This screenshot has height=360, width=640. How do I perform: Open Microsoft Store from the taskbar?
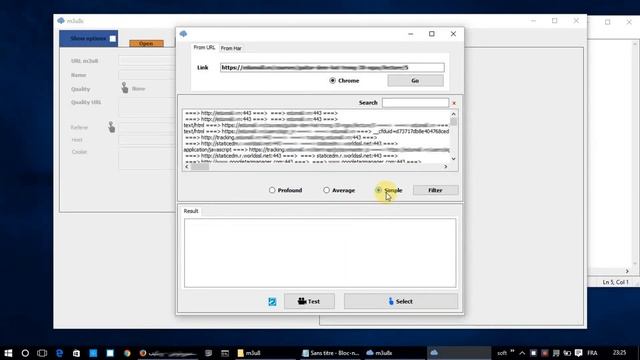pyautogui.click(x=76, y=353)
